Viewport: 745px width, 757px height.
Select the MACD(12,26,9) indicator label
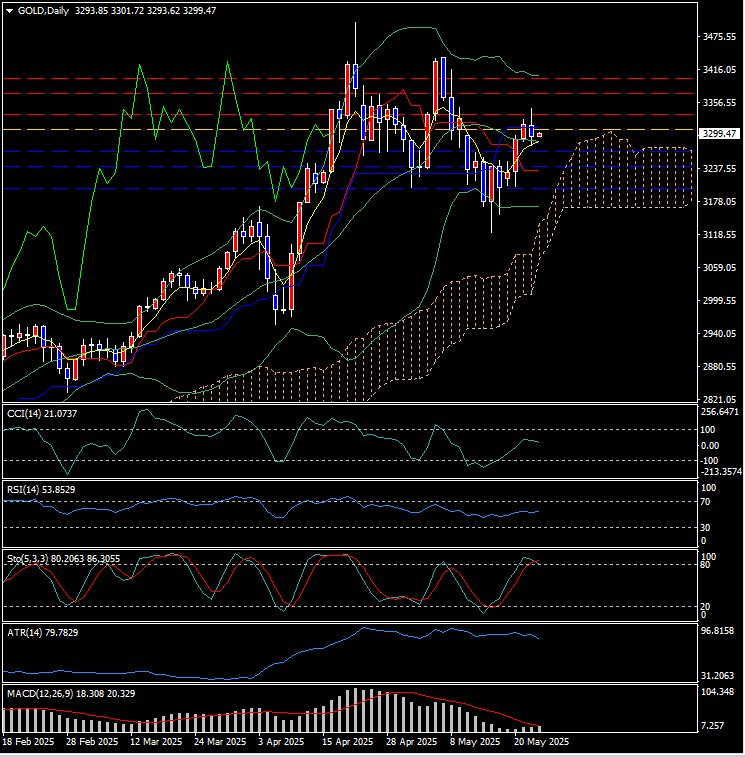(71, 694)
